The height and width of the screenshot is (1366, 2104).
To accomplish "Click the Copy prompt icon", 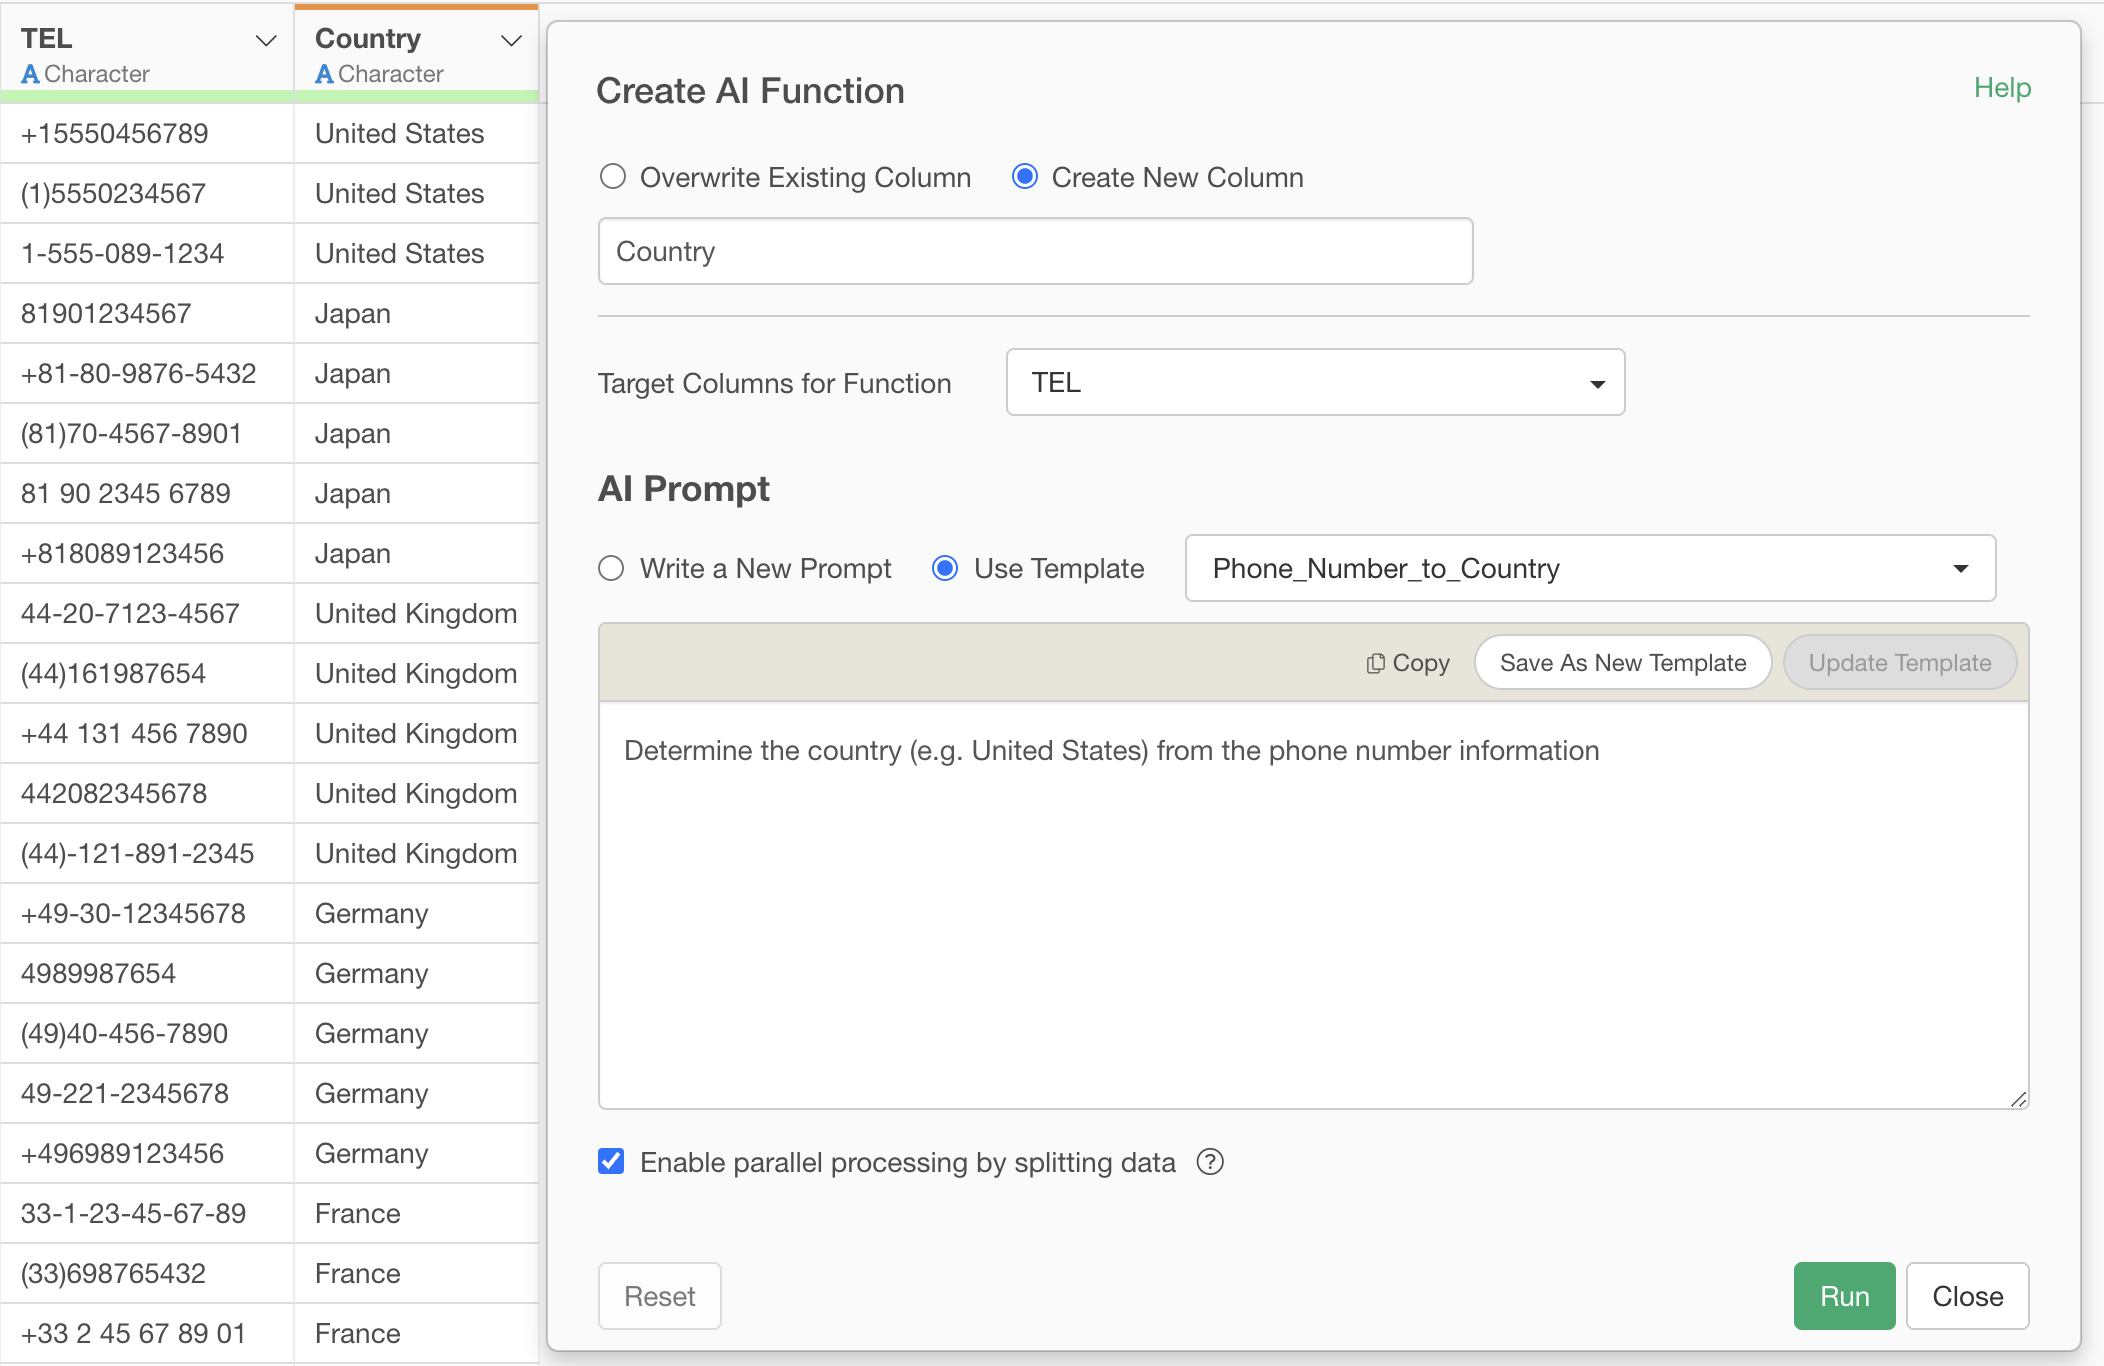I will tap(1377, 663).
